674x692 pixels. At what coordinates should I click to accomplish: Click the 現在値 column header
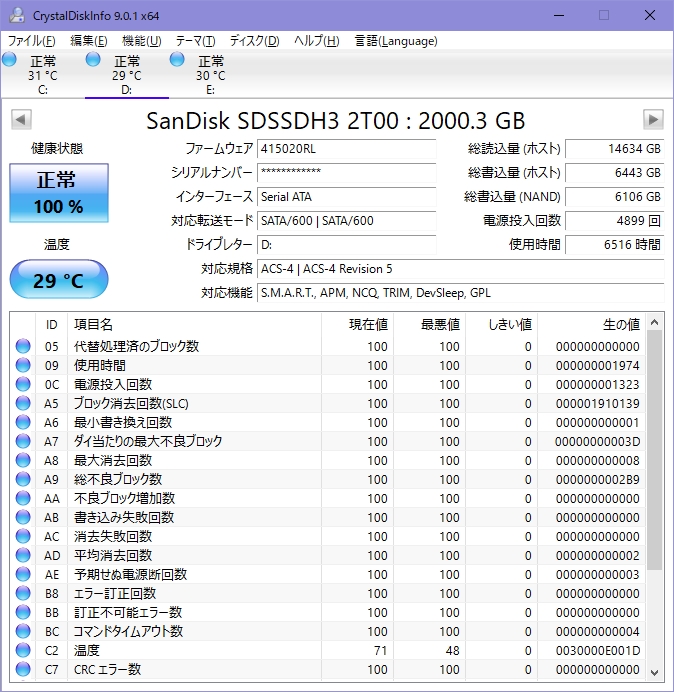point(358,325)
